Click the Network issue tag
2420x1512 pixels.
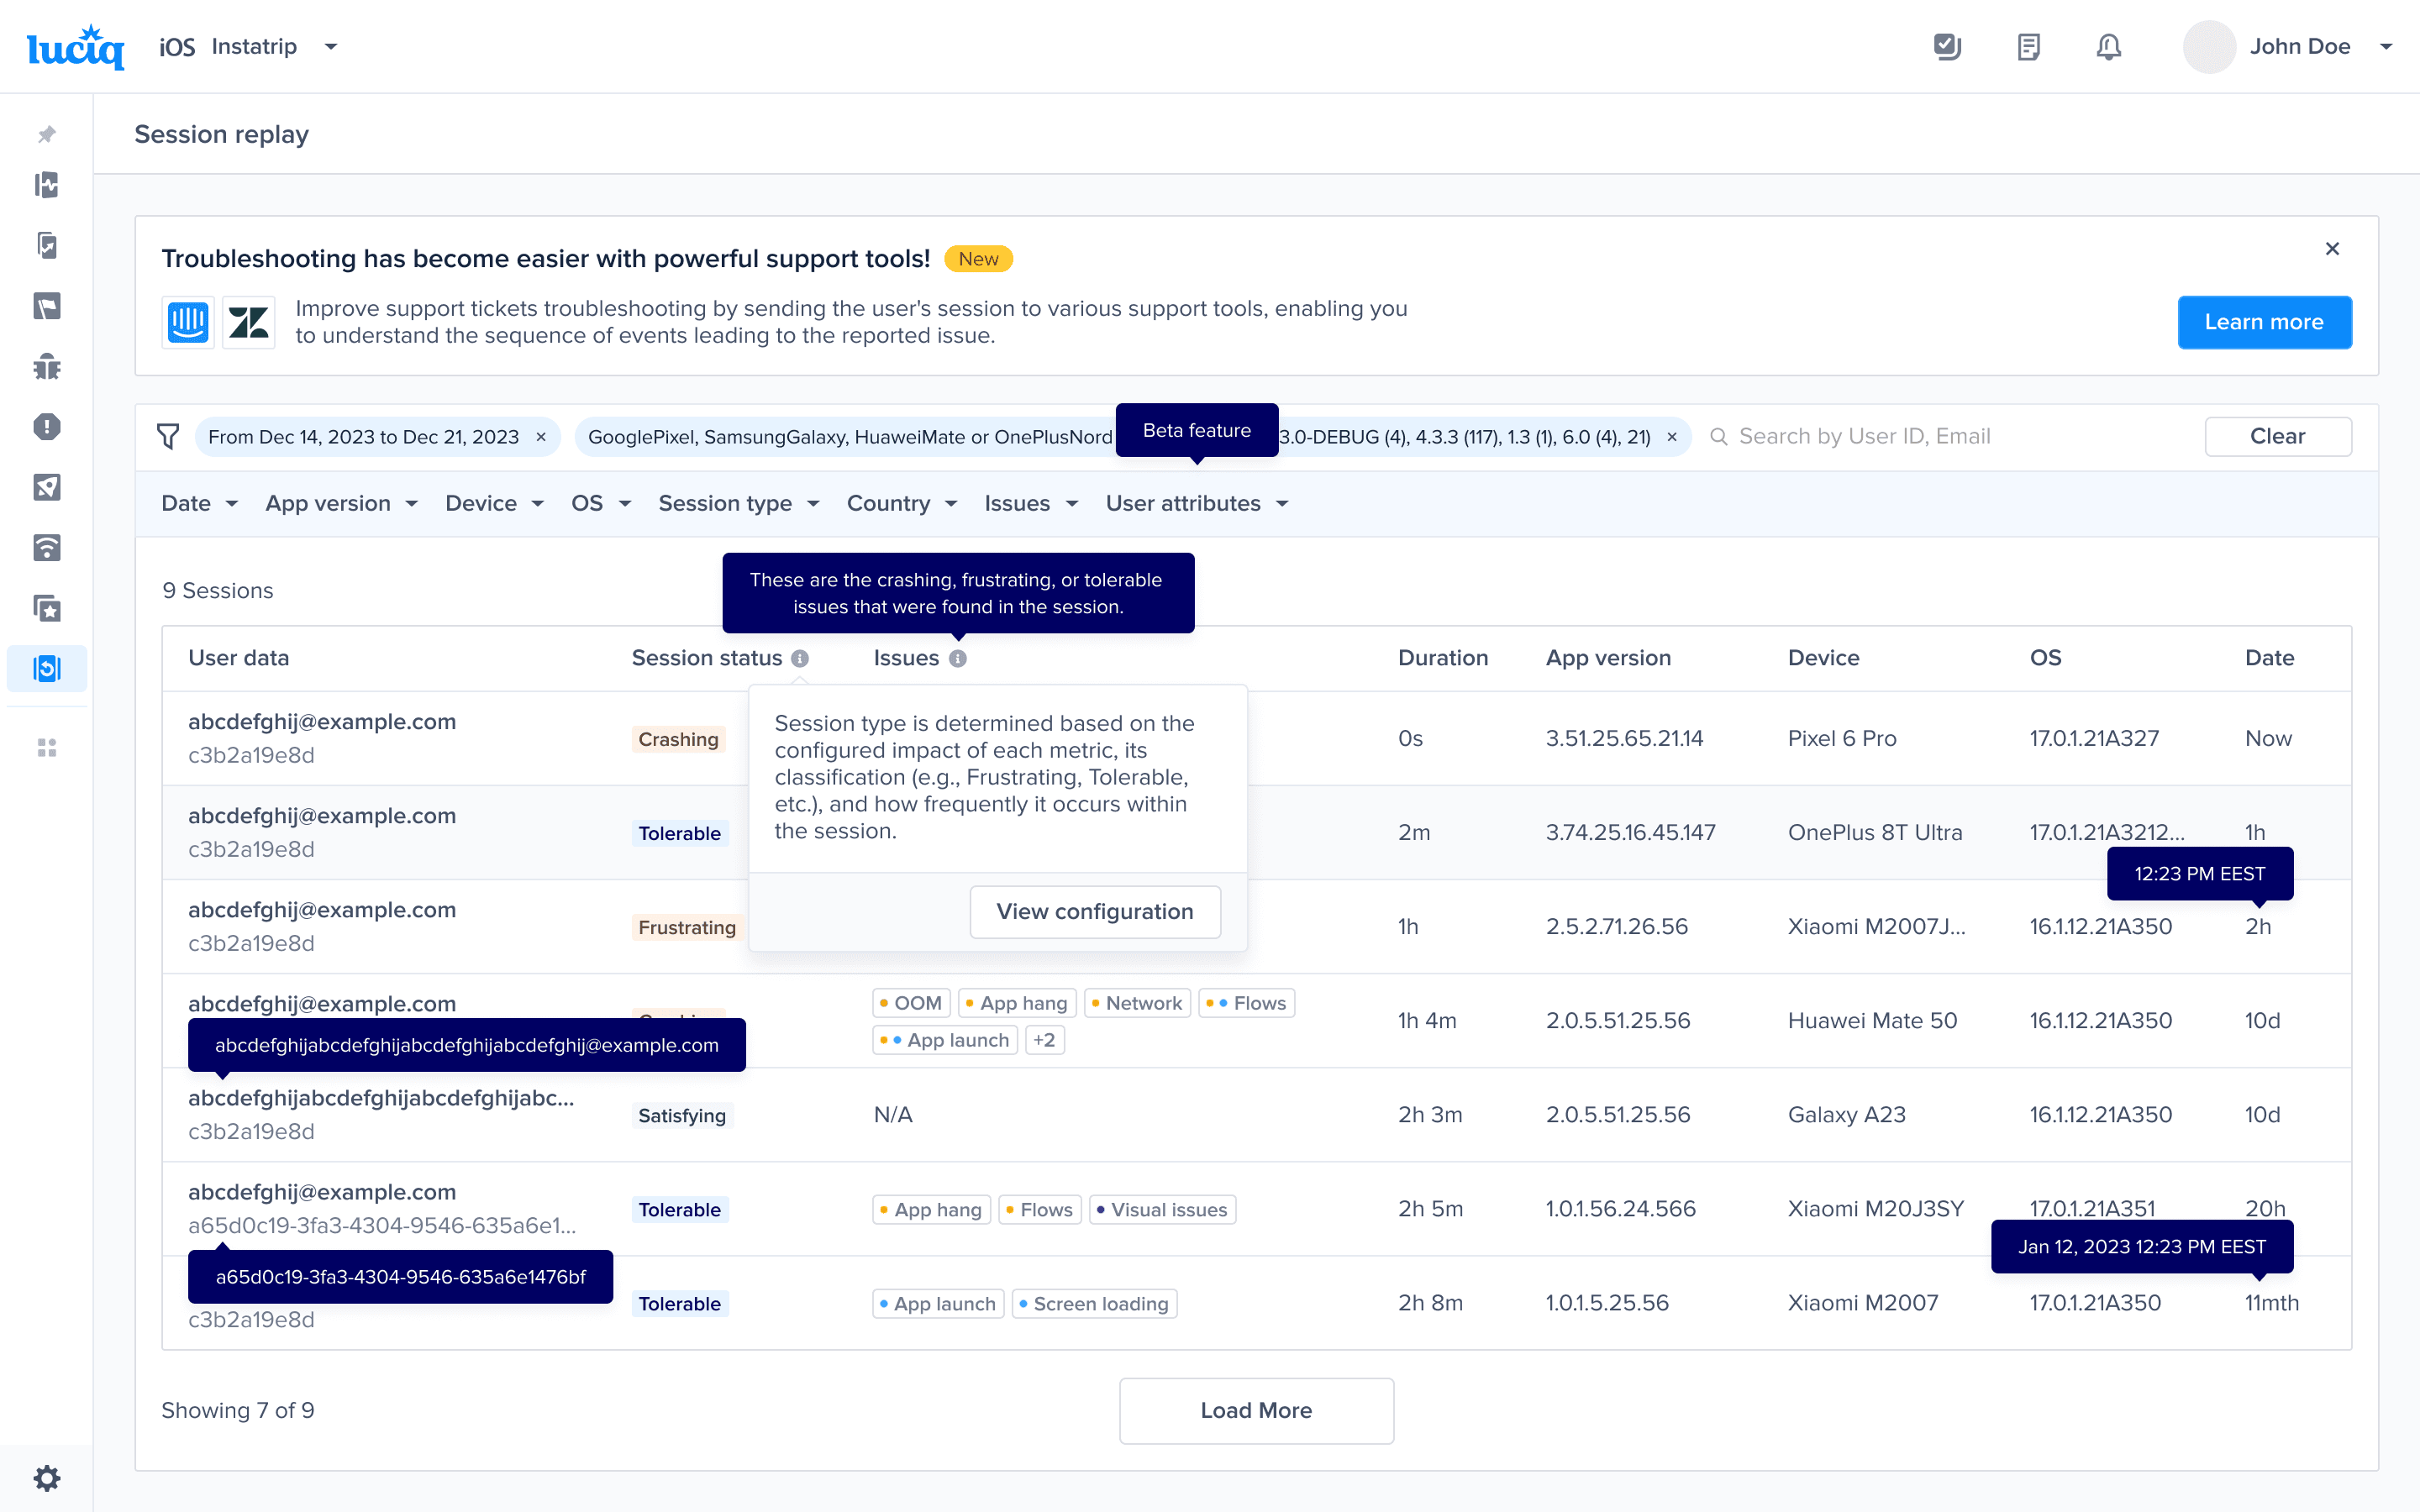click(1137, 1003)
